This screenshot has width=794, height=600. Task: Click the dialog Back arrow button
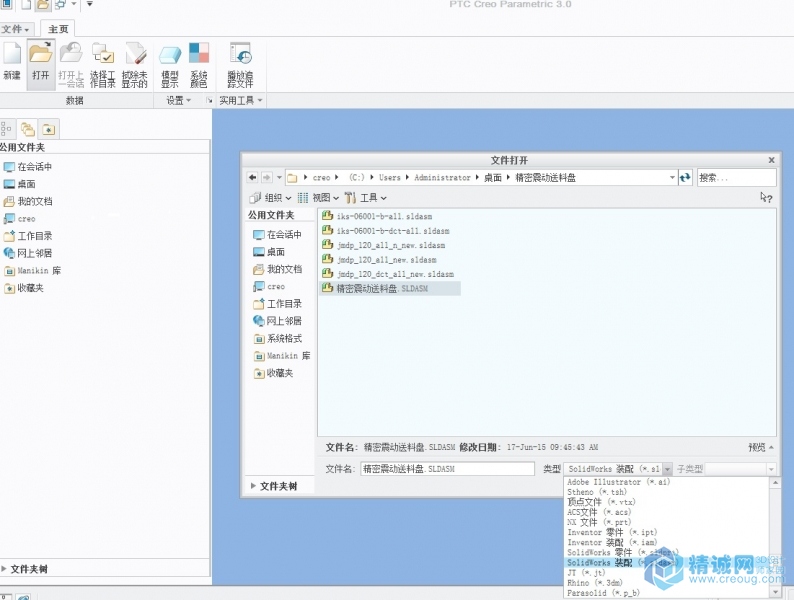pyautogui.click(x=252, y=177)
